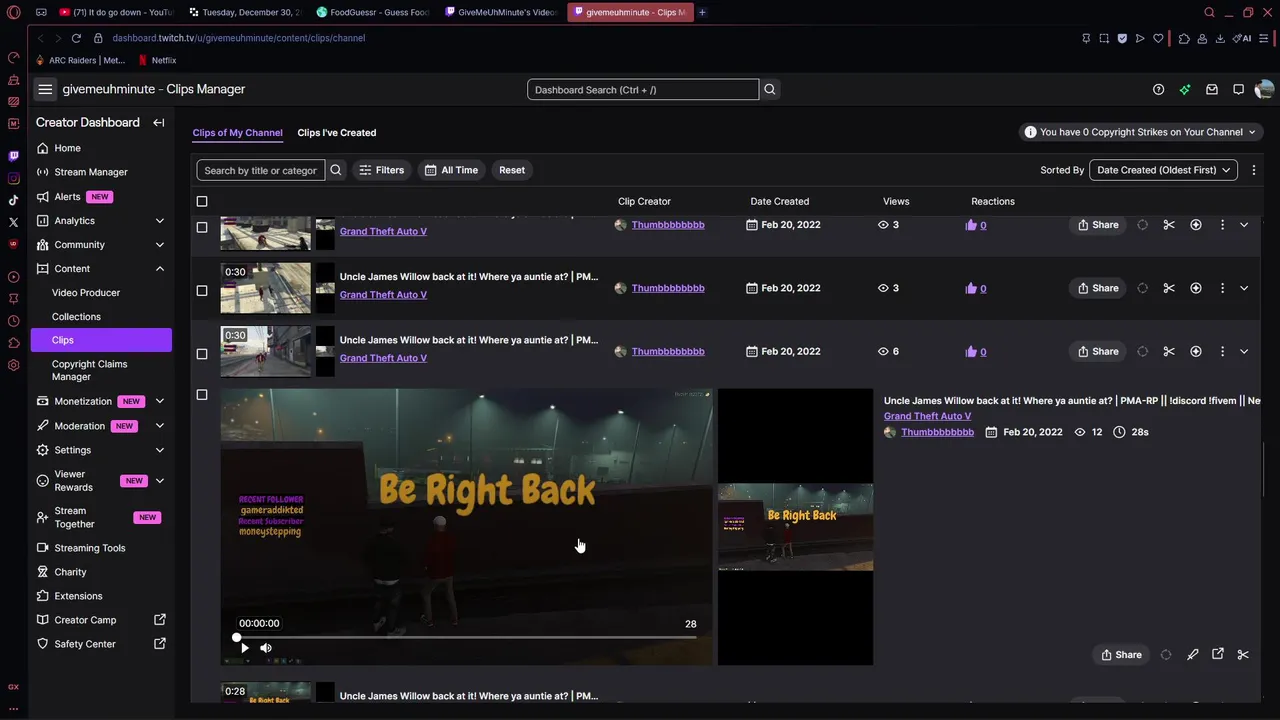
Task: Expand details chevron on the 6-views clip
Action: coord(1244,351)
